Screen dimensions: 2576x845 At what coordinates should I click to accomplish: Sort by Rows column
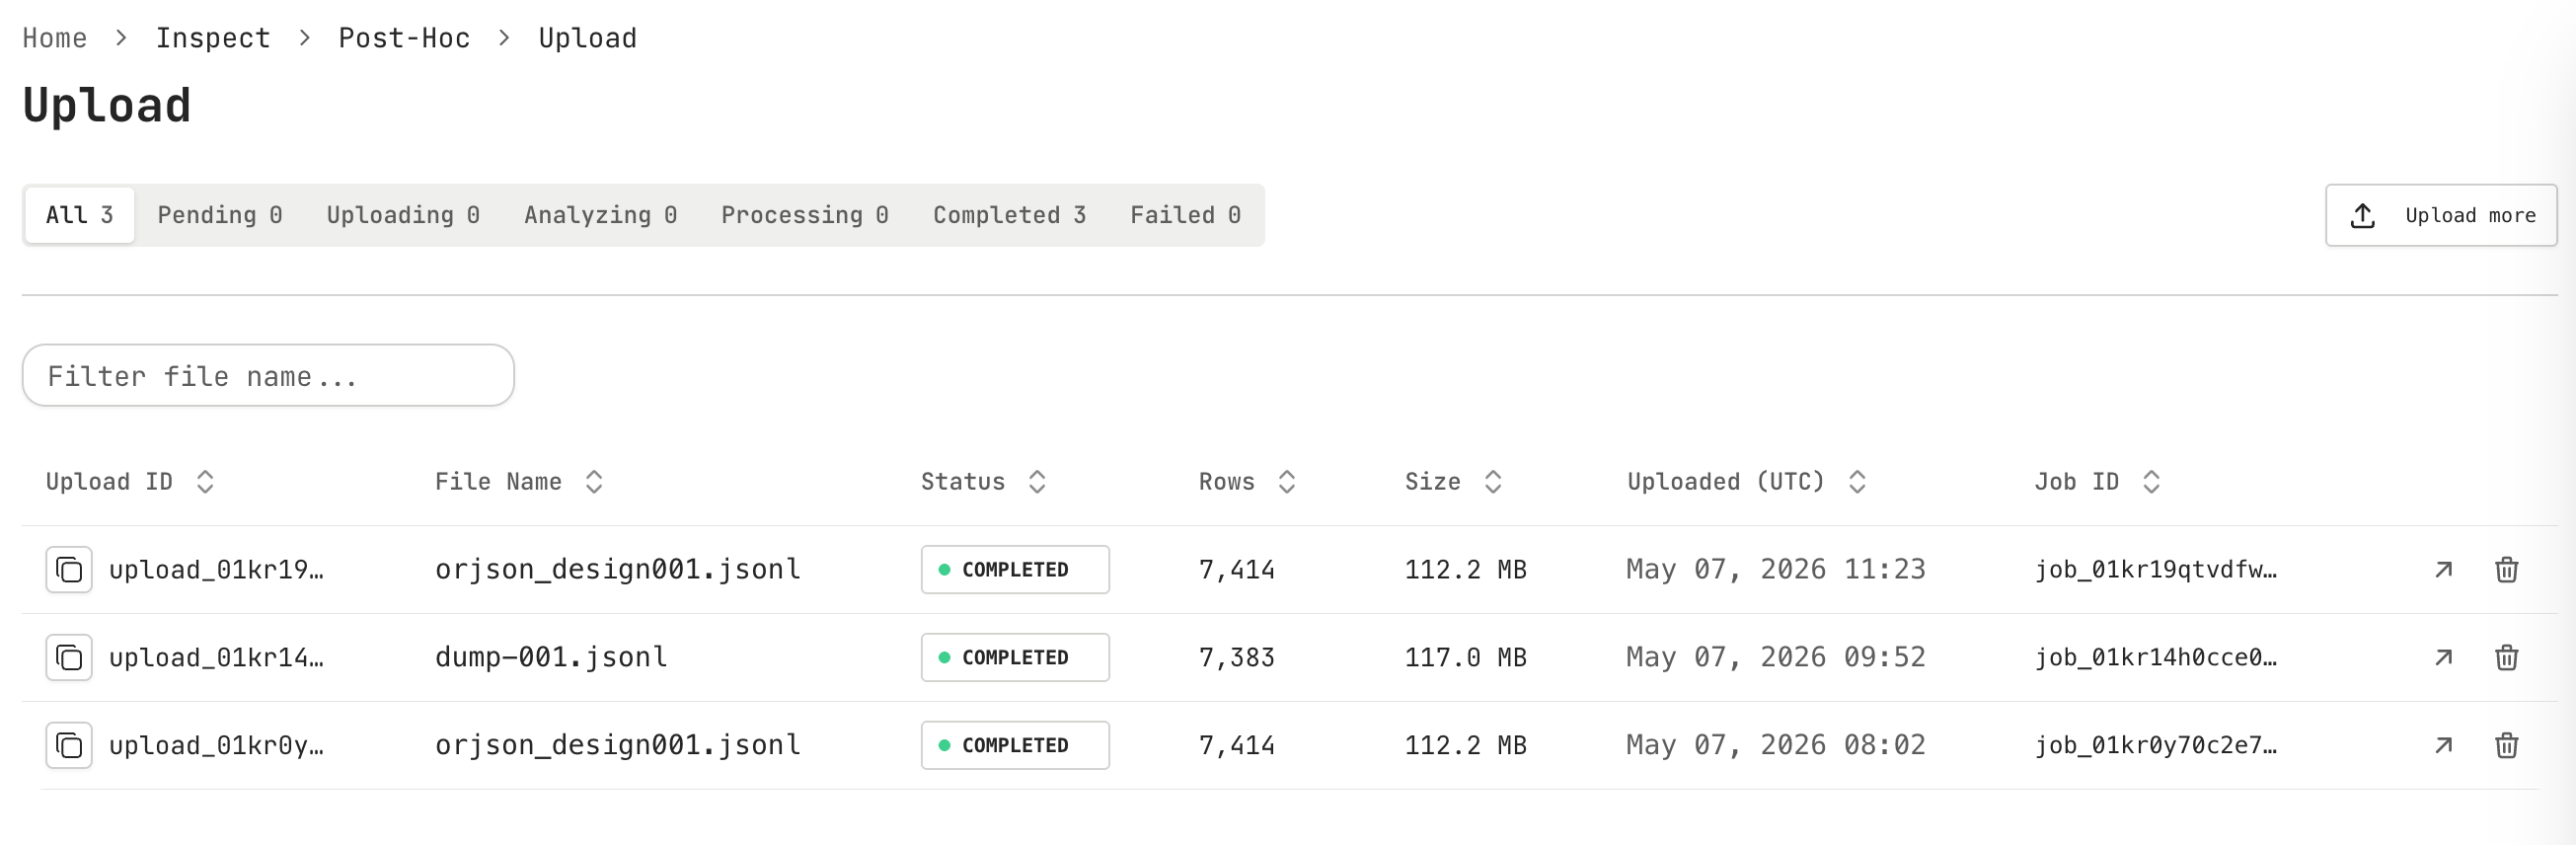coord(1248,482)
